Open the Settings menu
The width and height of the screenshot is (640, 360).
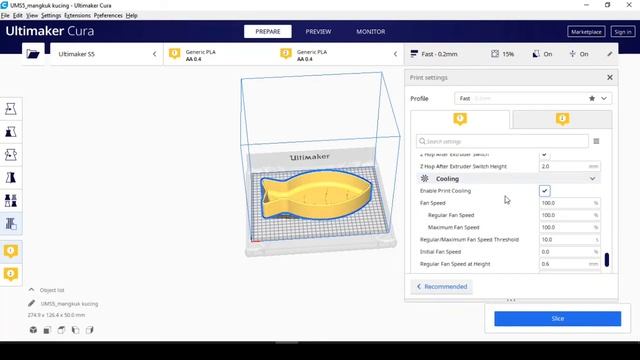pyautogui.click(x=51, y=16)
